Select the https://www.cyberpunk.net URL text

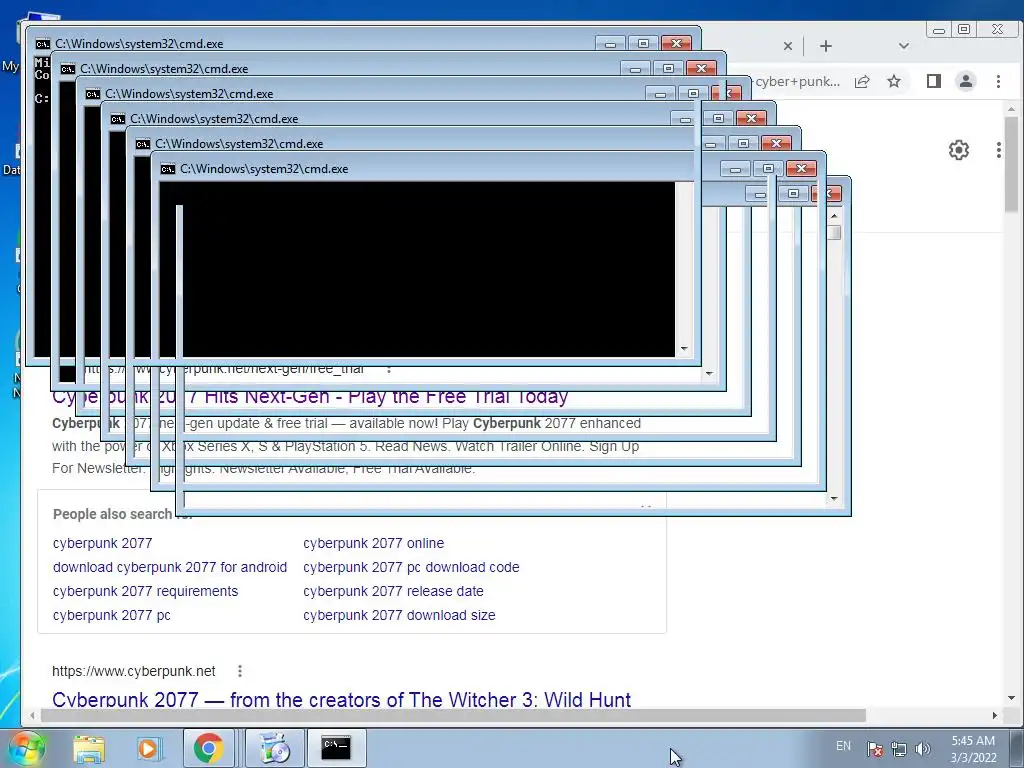134,671
